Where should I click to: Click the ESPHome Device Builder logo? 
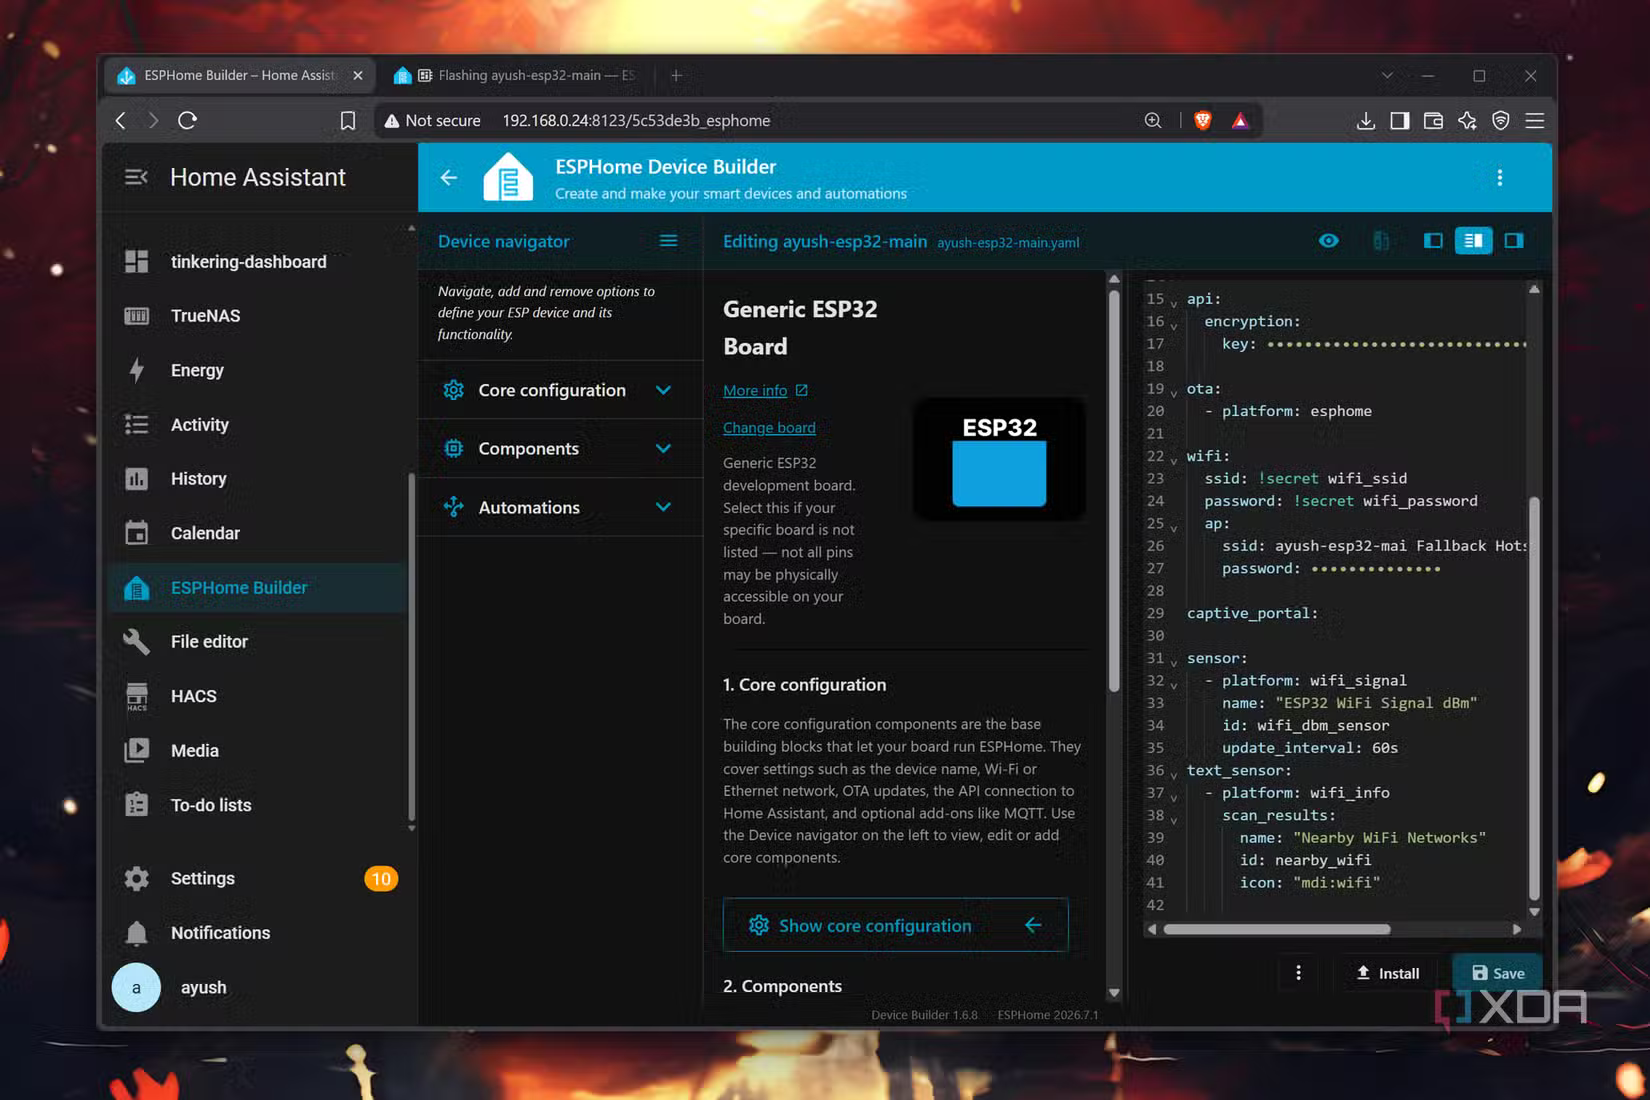point(508,177)
